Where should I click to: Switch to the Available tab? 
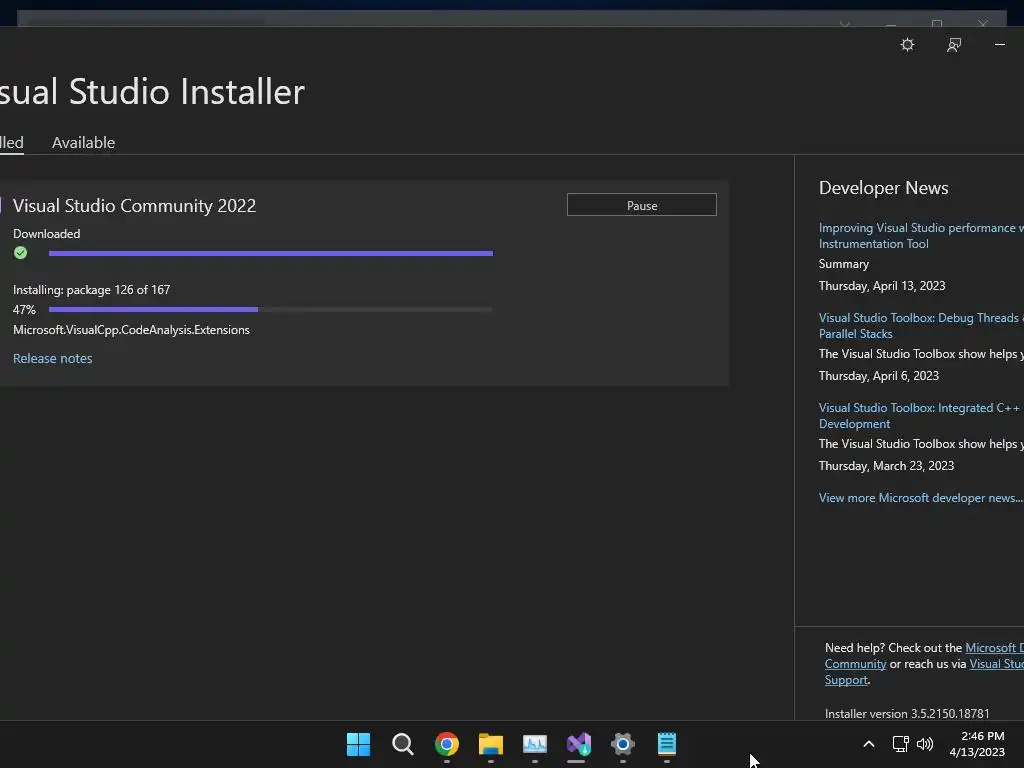tap(84, 142)
